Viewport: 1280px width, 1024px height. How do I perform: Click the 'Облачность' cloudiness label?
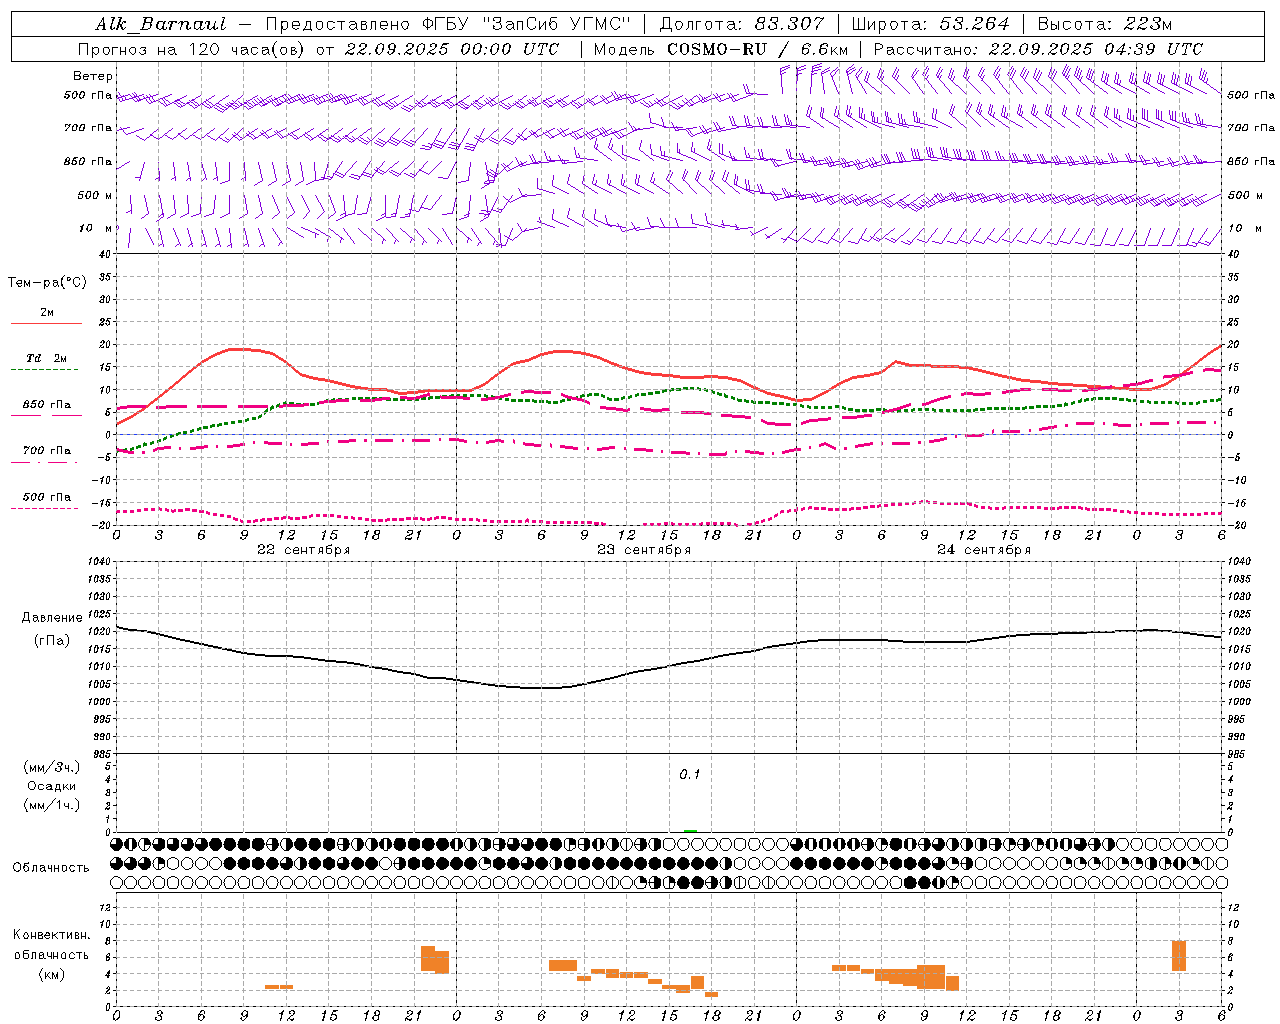pos(51,868)
